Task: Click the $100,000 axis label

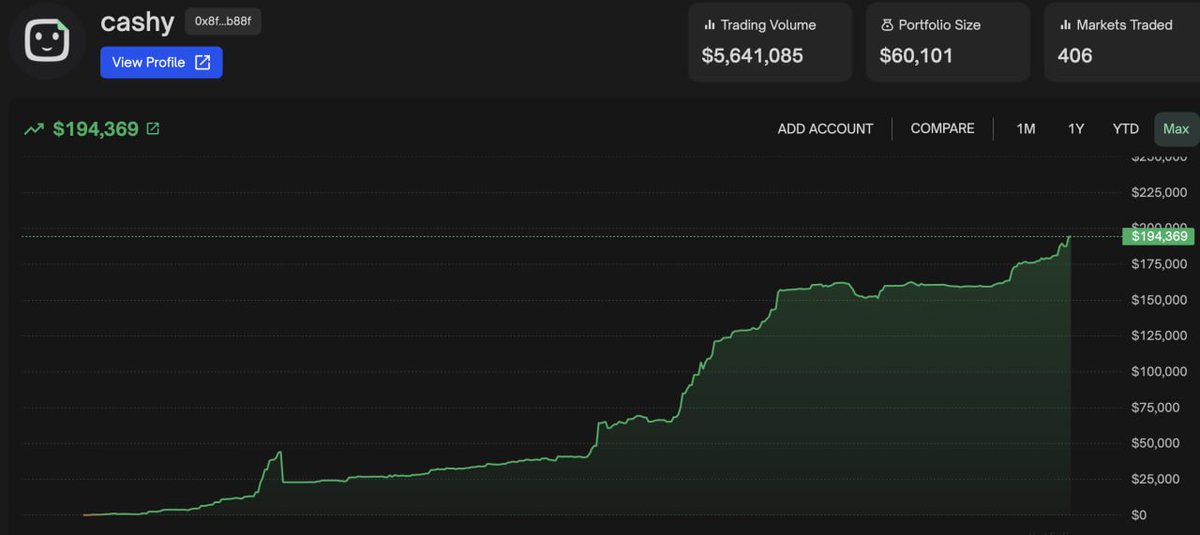Action: click(1159, 372)
